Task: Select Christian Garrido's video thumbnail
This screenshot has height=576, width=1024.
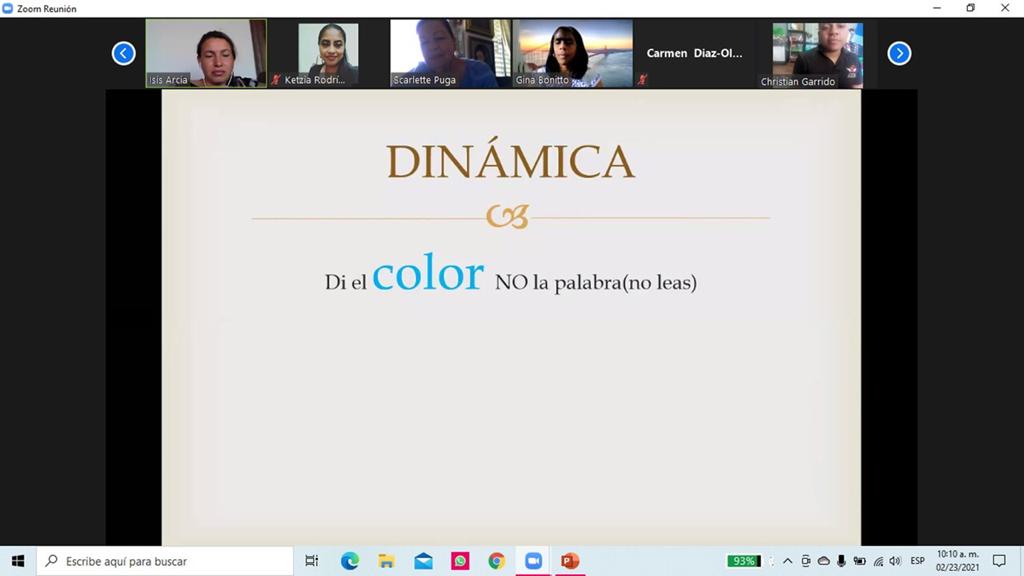Action: [817, 55]
